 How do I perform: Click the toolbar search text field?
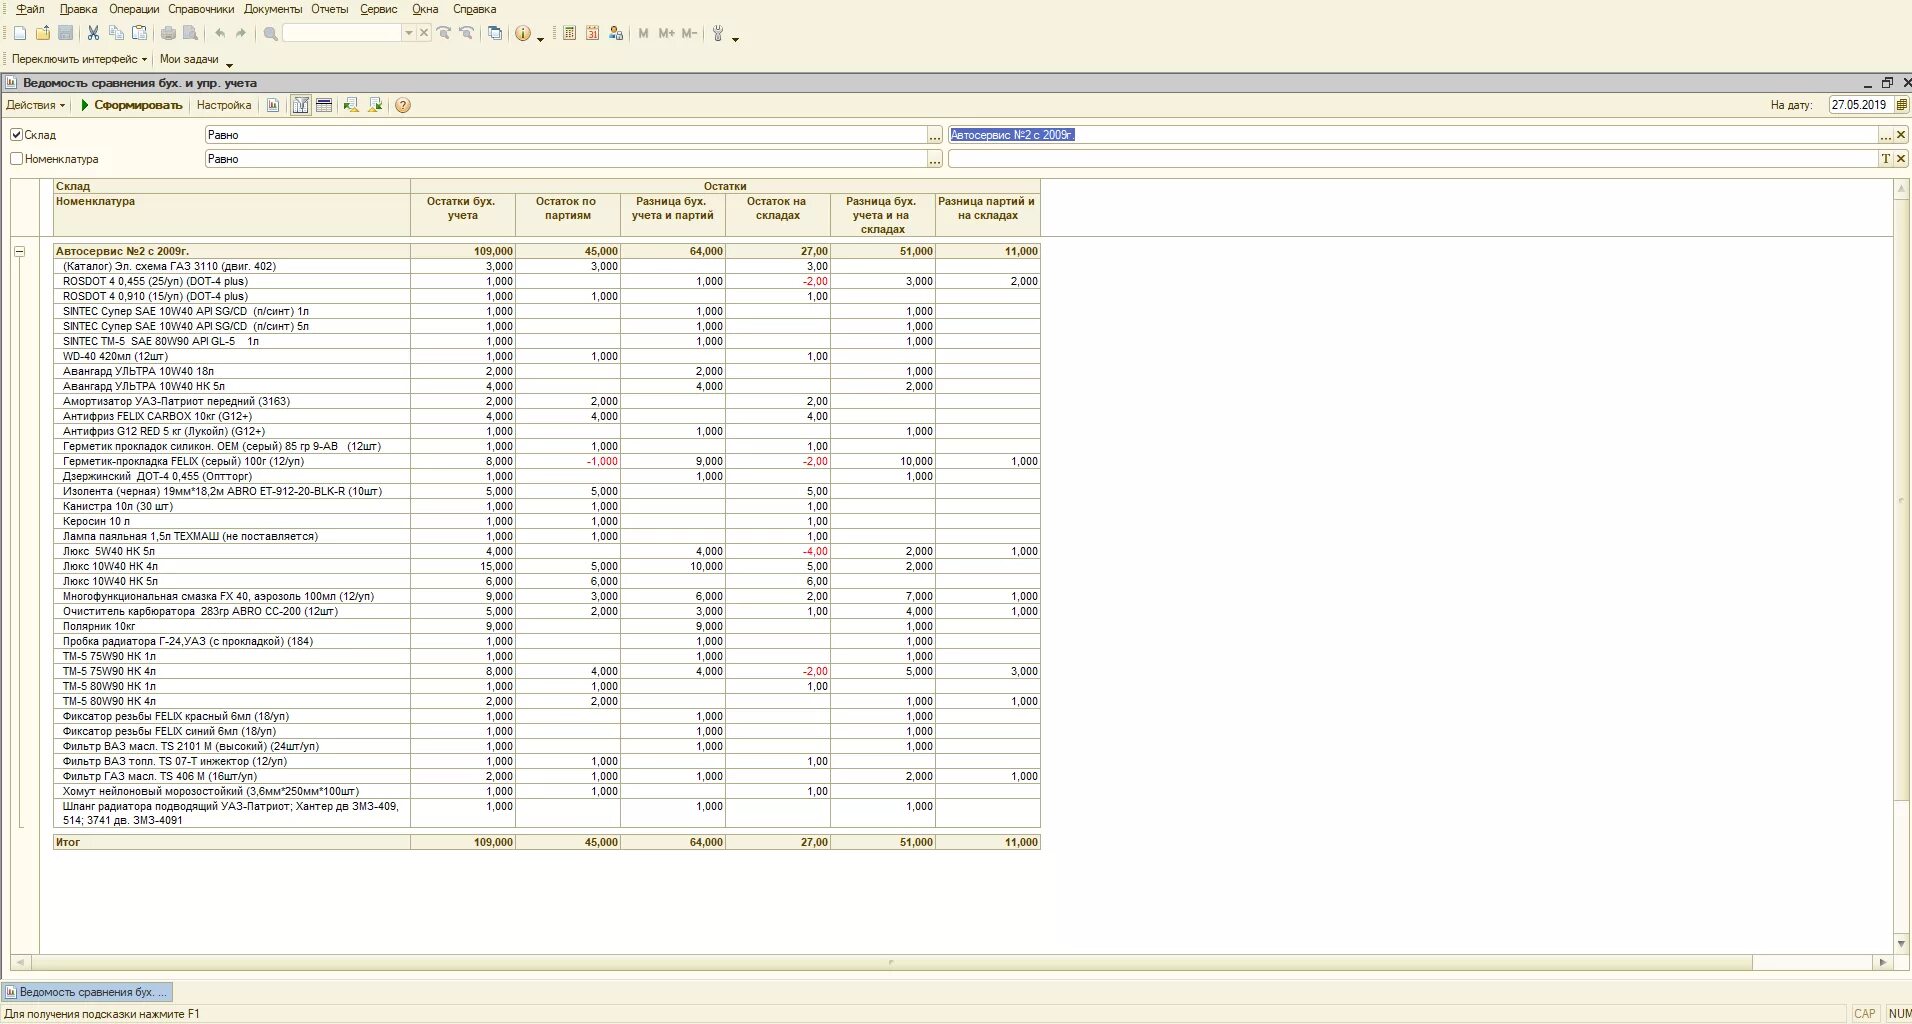click(x=342, y=33)
